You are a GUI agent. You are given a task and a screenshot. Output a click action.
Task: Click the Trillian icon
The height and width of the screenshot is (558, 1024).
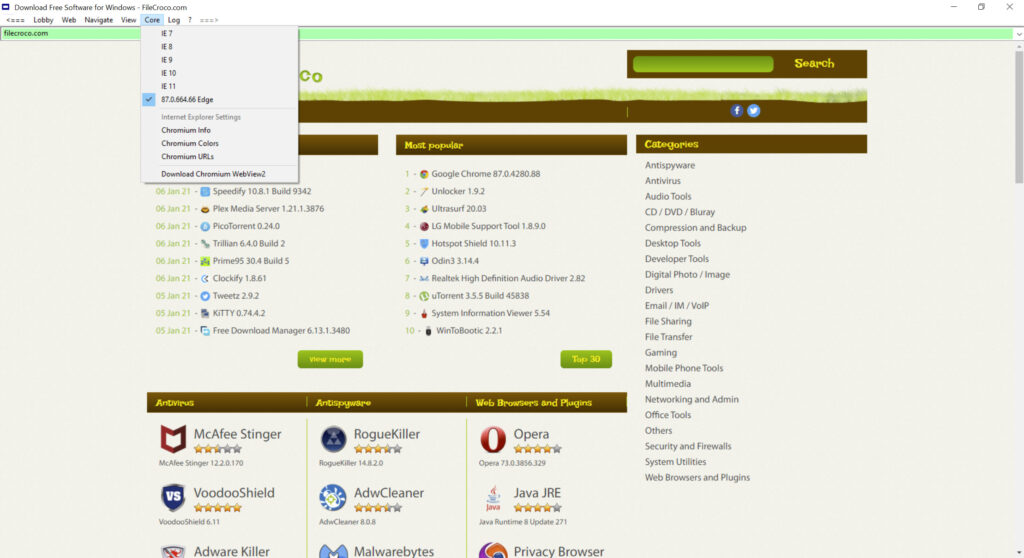pos(205,244)
